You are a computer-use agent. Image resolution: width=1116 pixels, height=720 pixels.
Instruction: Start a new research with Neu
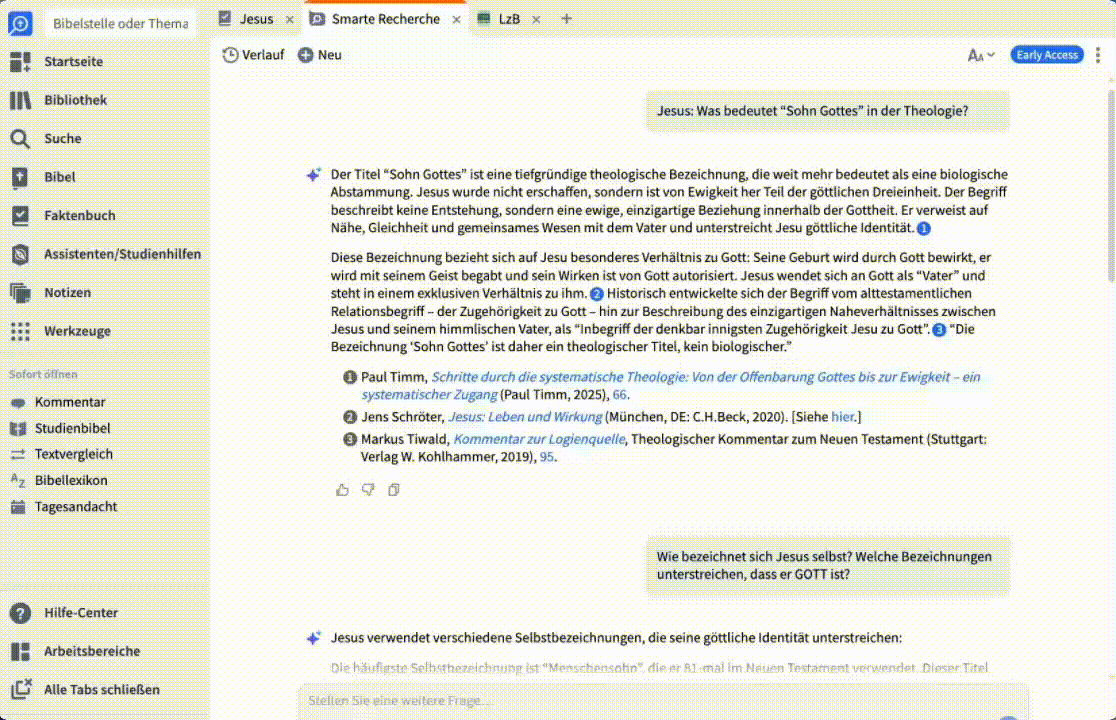320,55
